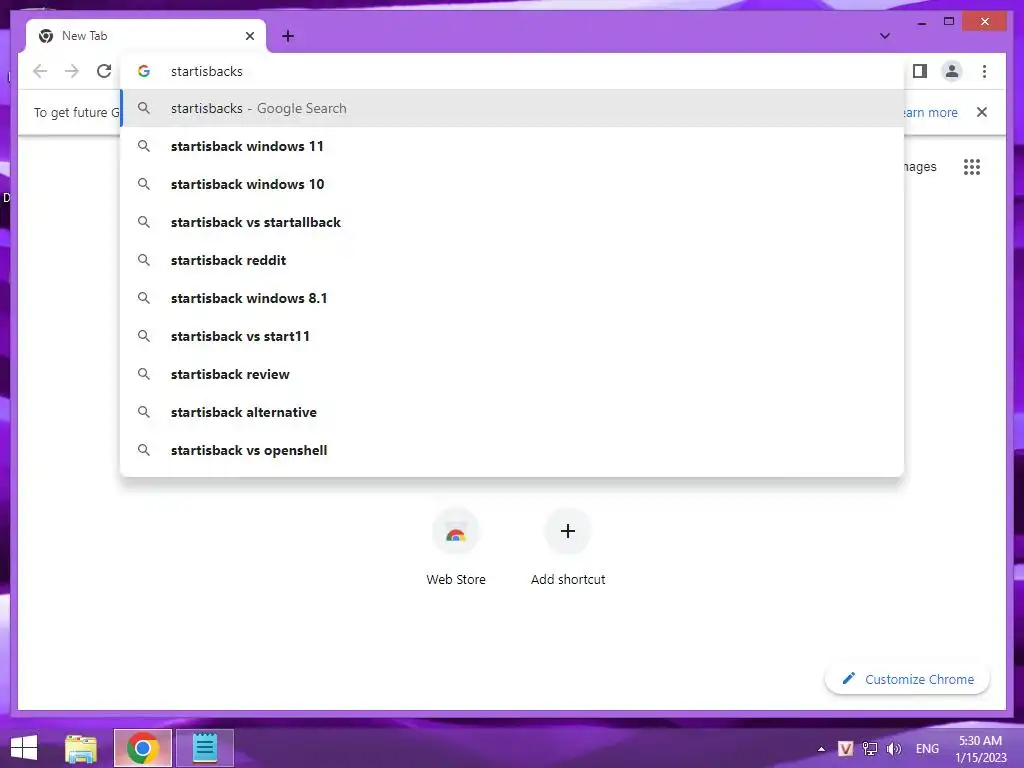
Task: Open the Web Store shortcut
Action: (456, 547)
